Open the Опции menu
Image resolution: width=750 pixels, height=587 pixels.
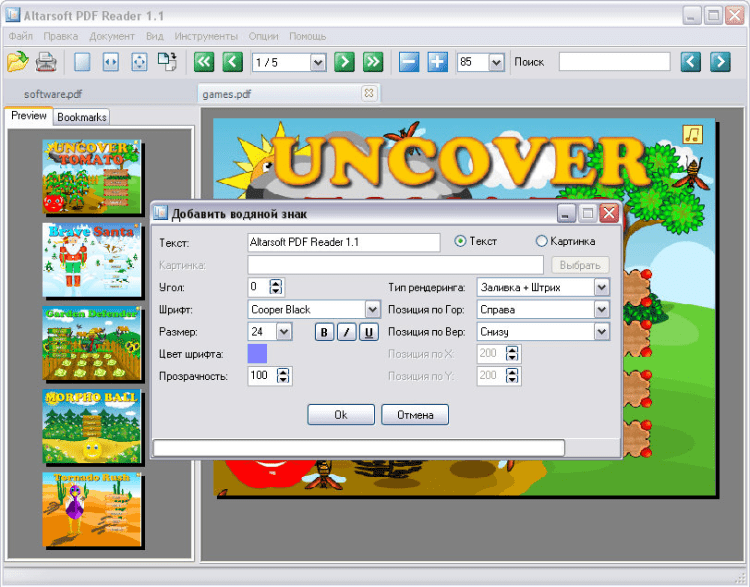(263, 36)
